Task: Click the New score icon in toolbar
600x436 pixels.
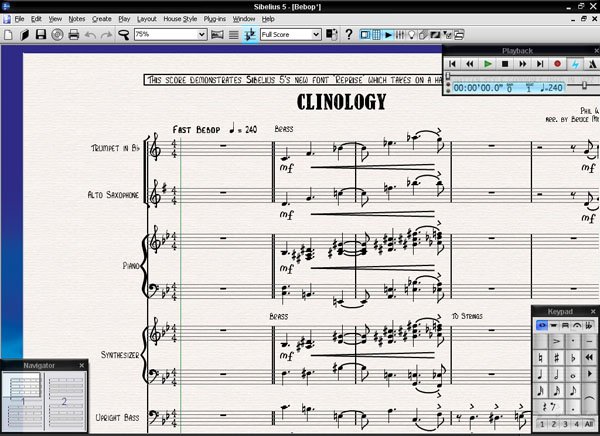Action: 8,34
